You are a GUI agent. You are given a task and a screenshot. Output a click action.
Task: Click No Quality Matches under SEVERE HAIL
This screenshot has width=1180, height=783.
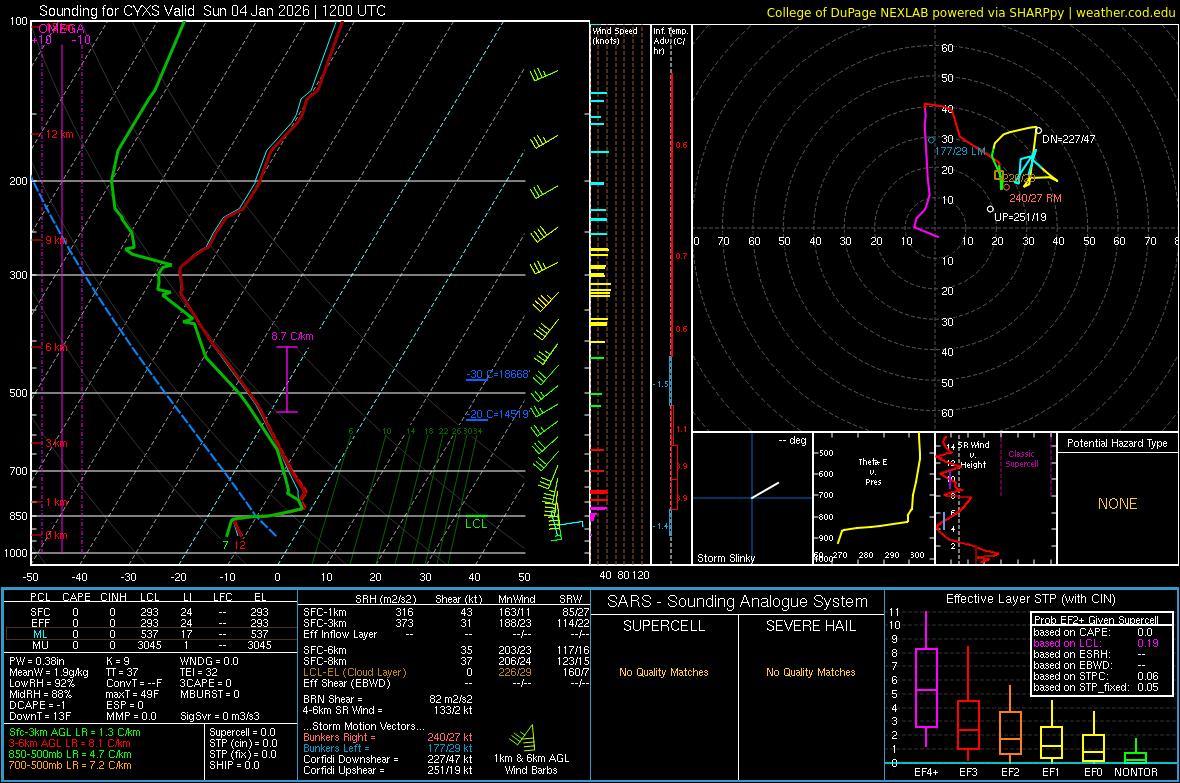[810, 672]
